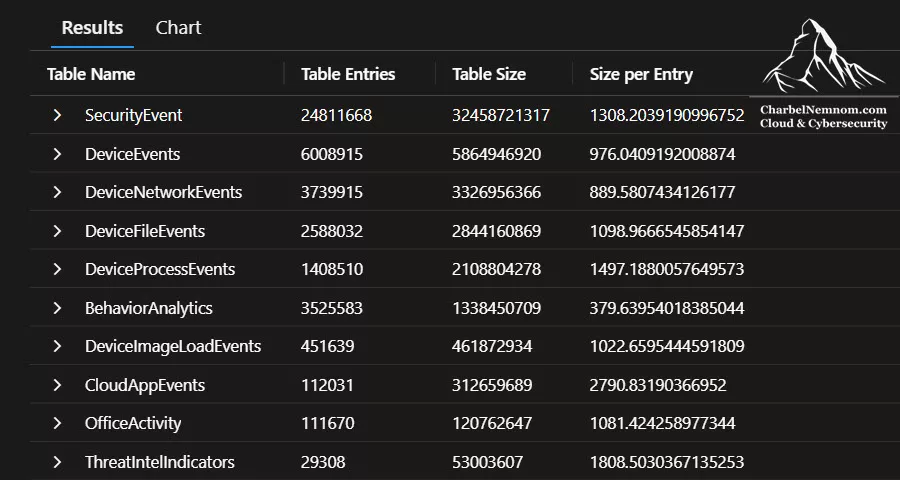Select the DeviceEvents table name cell

pos(133,154)
